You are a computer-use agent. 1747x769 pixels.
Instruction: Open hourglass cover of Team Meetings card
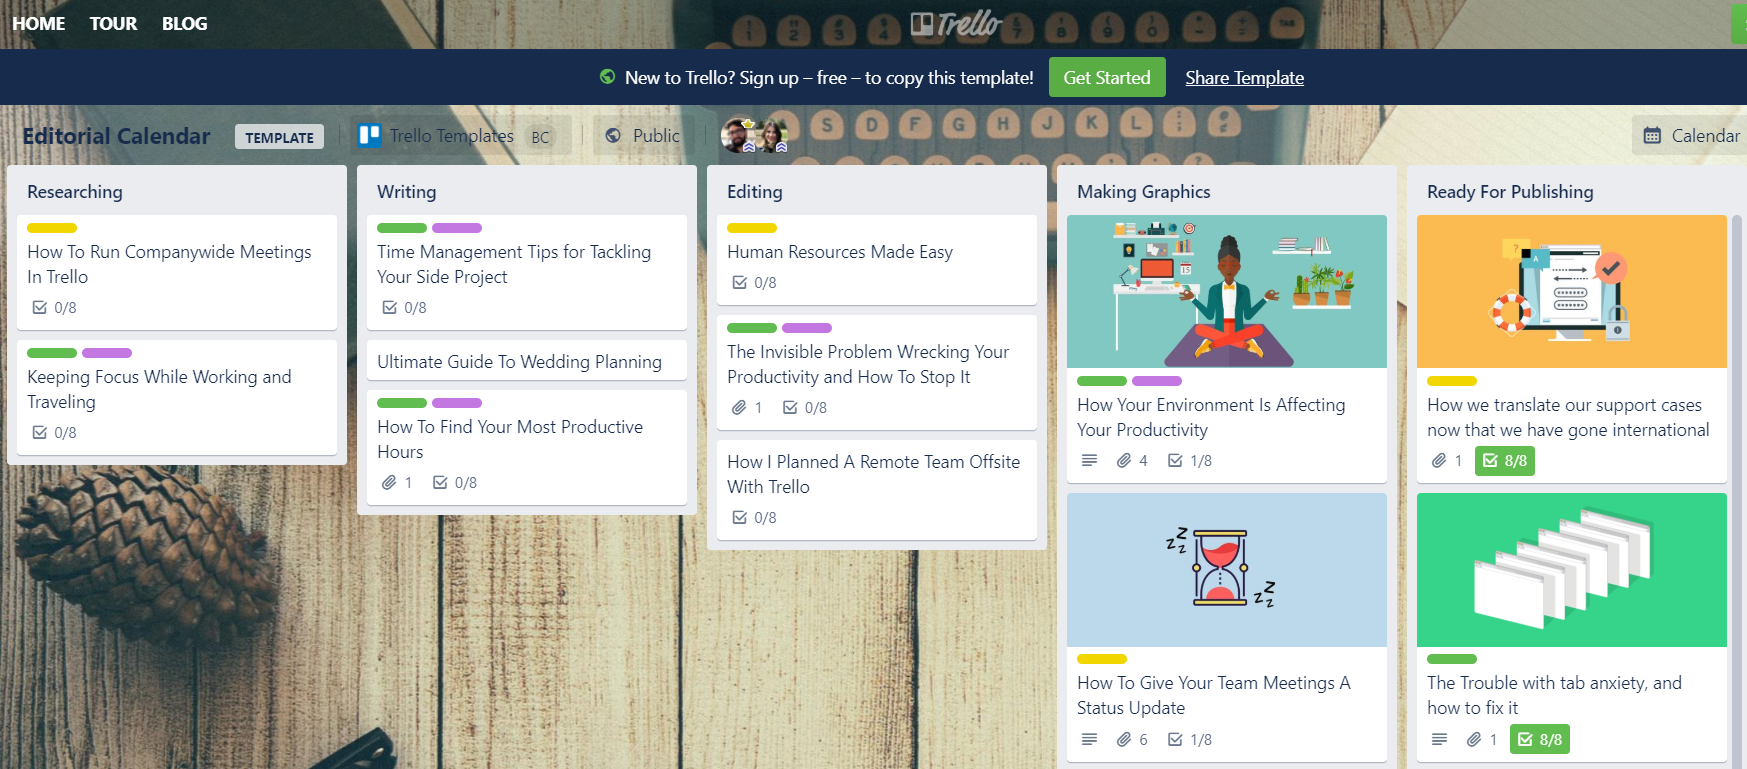[x=1227, y=570]
